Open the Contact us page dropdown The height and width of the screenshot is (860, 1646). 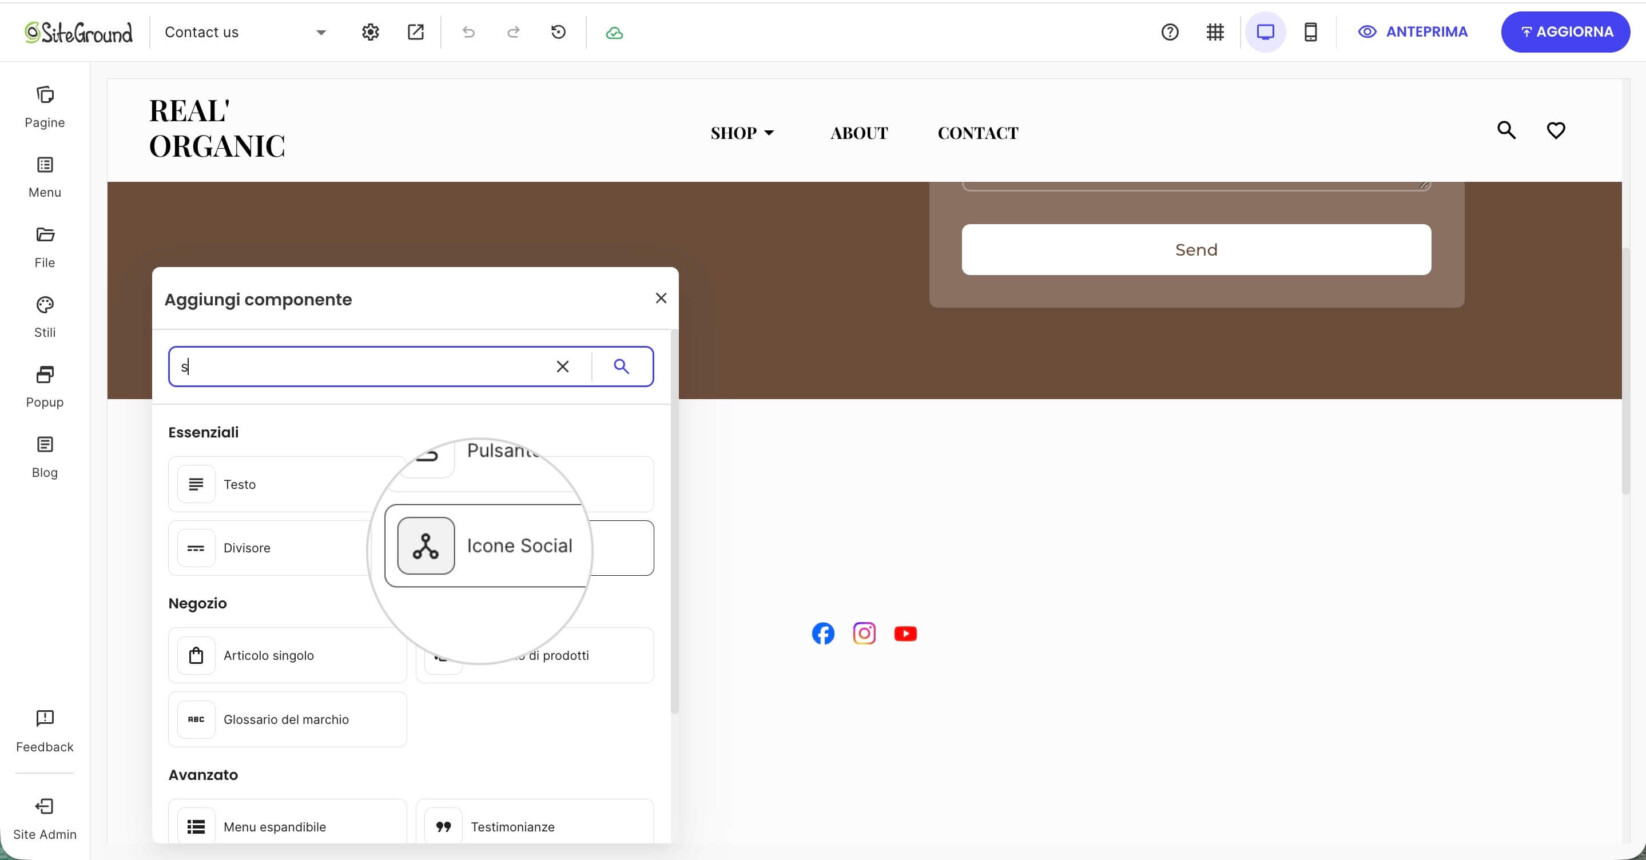pyautogui.click(x=245, y=32)
